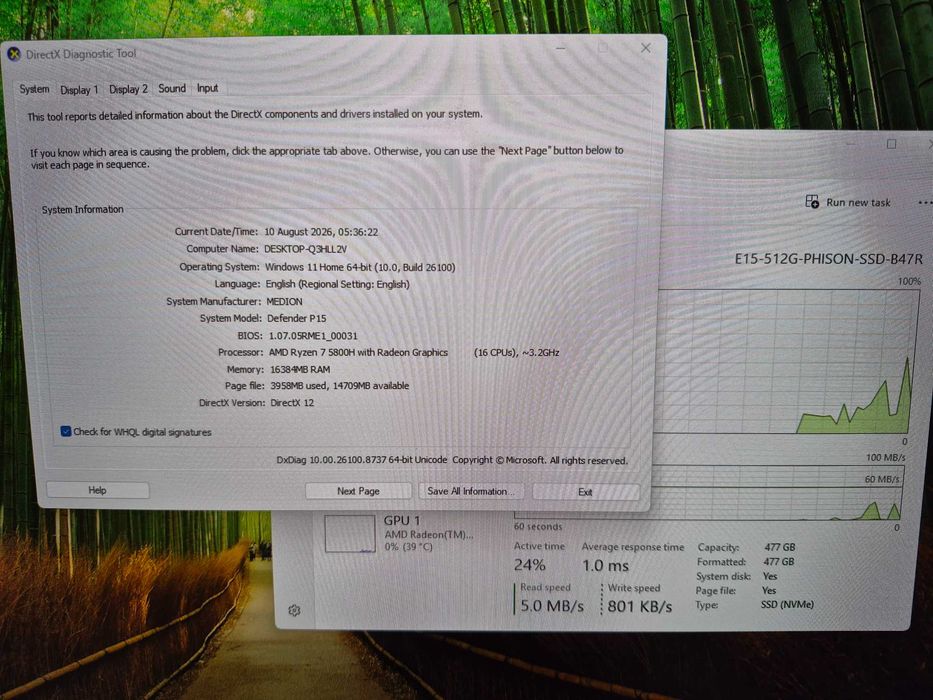Open the Task Manager more options ellipsis
Image resolution: width=933 pixels, height=700 pixels.
(925, 203)
